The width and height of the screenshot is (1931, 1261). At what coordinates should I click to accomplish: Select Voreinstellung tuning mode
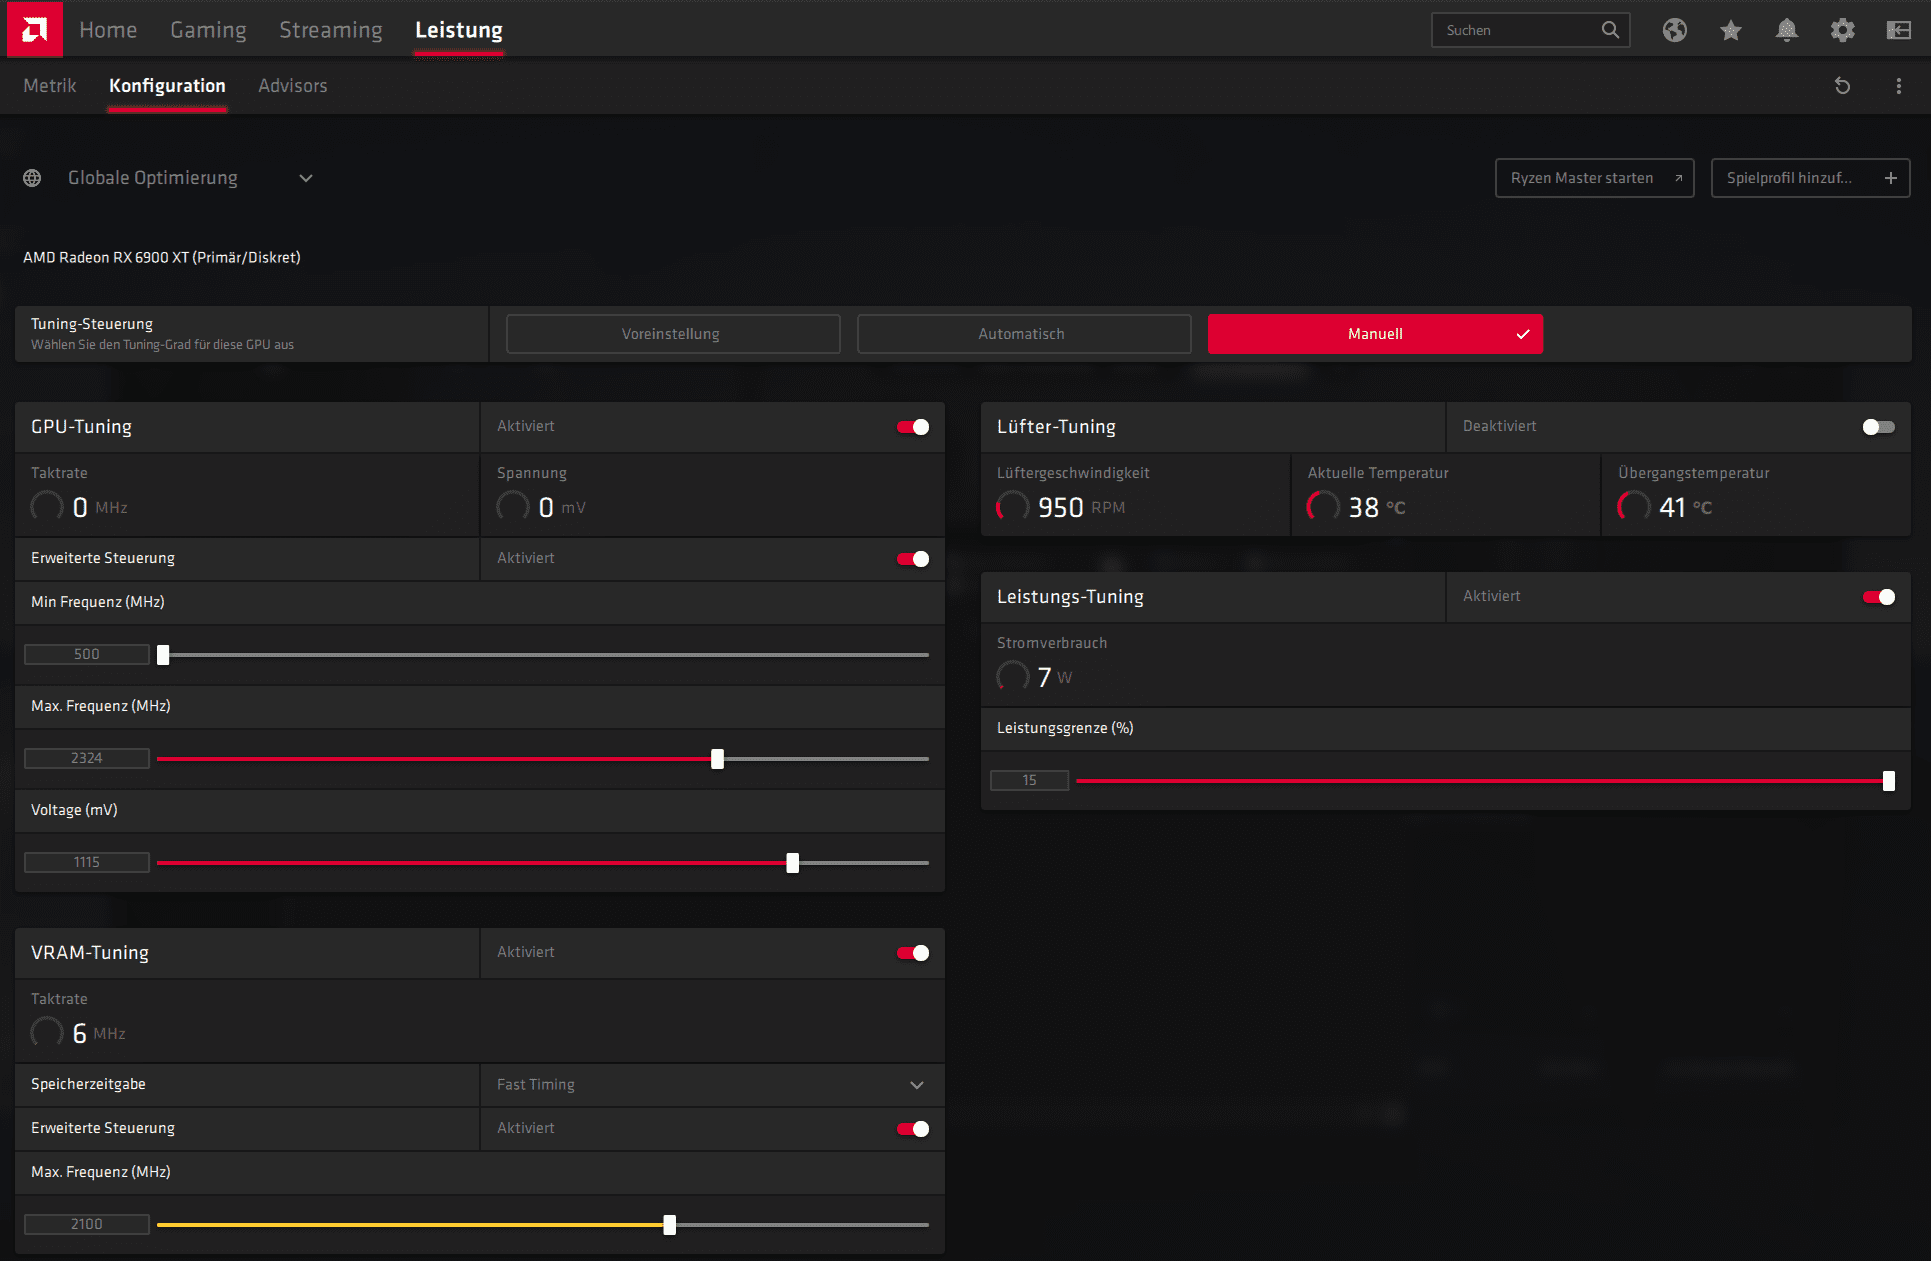(673, 334)
